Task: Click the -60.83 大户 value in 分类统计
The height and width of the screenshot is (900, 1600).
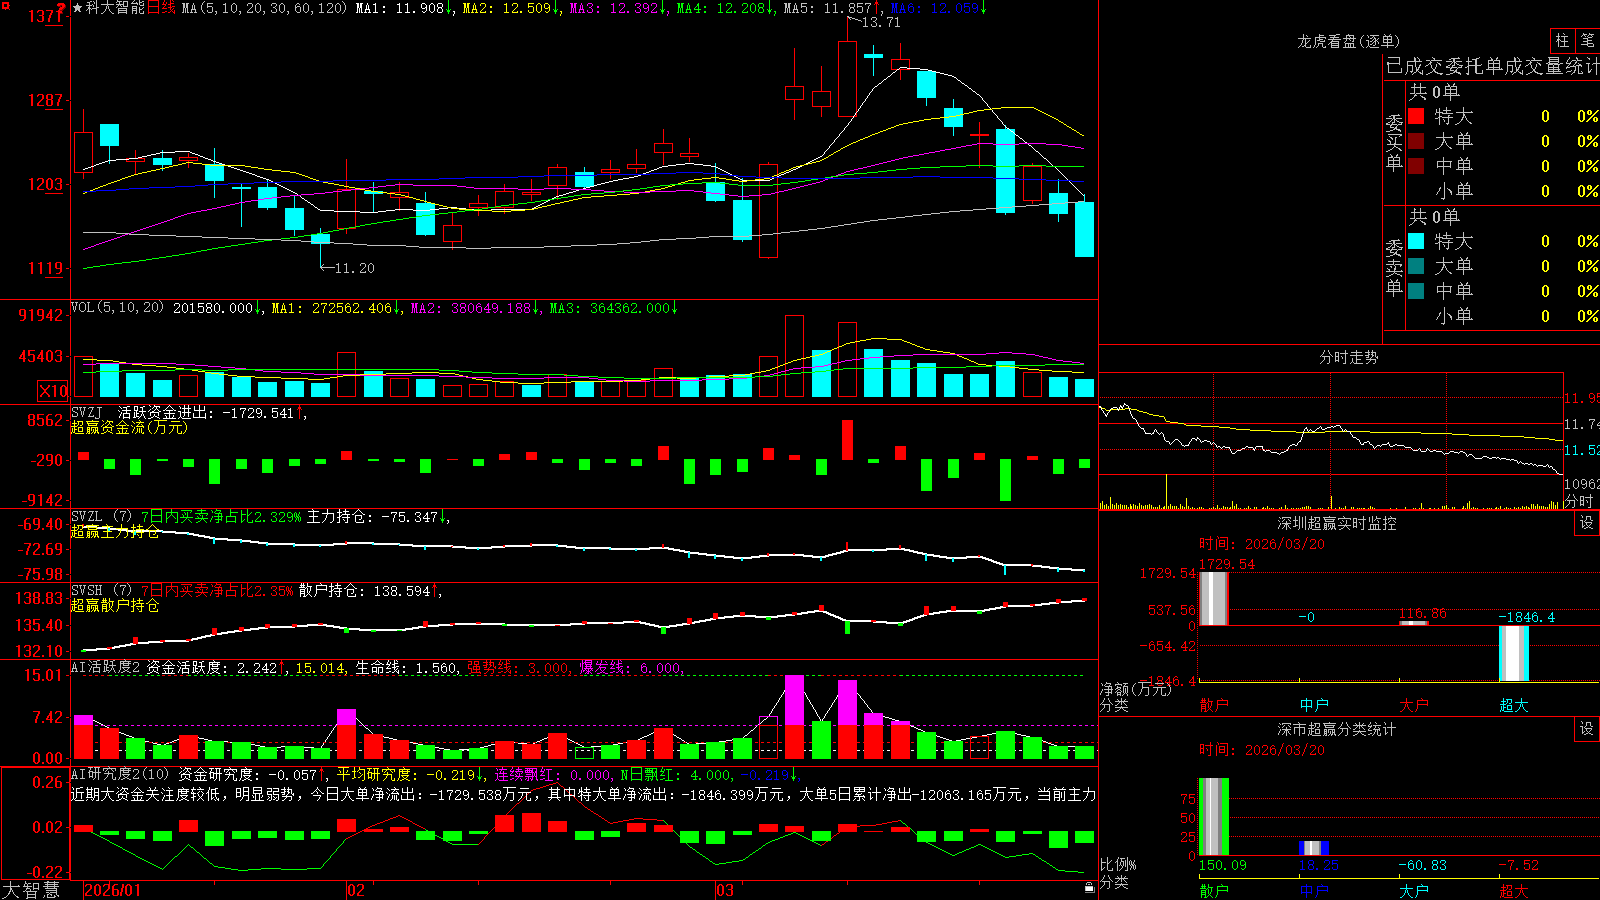Action: [1422, 865]
